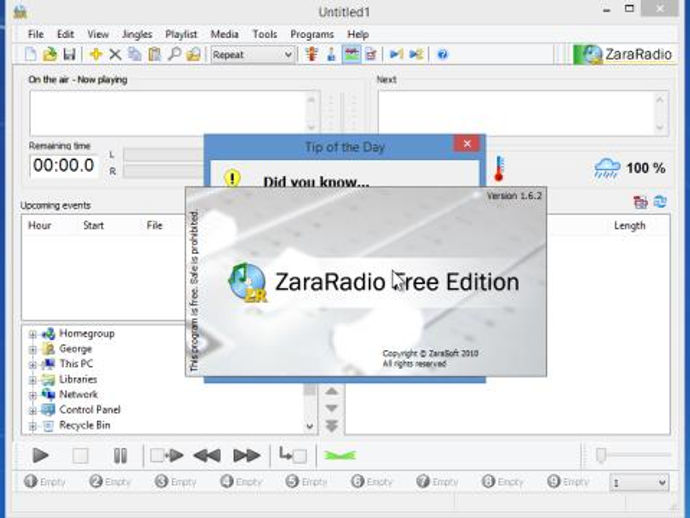Click the traffic light toolbar icon
Viewport: 690px width, 518px height.
click(x=312, y=55)
